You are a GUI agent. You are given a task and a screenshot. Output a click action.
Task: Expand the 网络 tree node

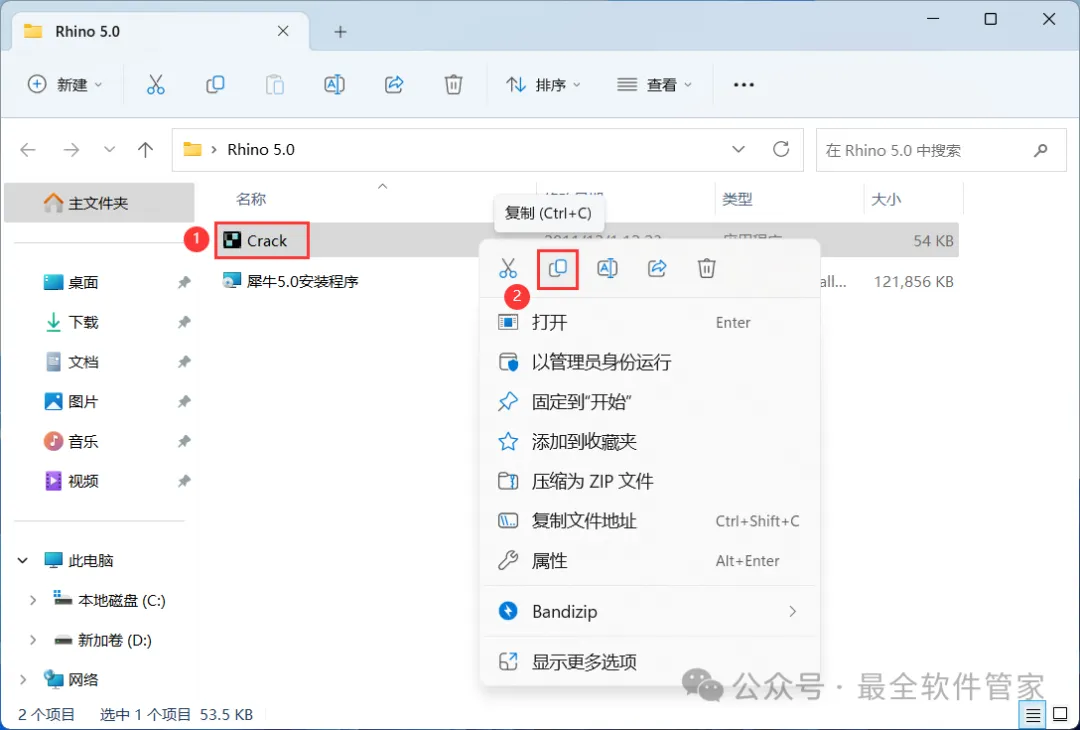tap(23, 680)
